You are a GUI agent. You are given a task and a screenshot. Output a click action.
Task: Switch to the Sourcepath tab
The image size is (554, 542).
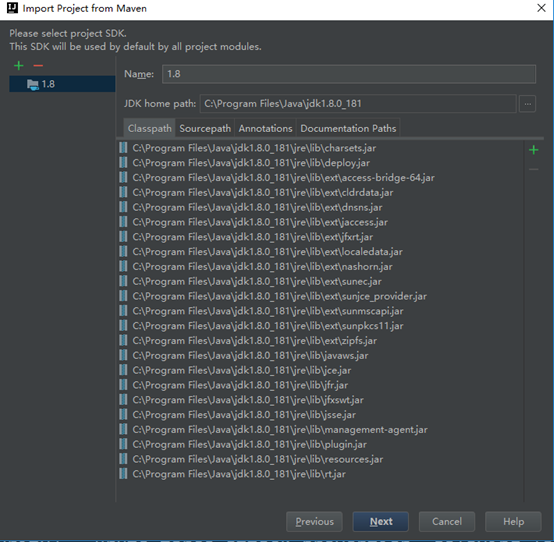[x=205, y=128]
